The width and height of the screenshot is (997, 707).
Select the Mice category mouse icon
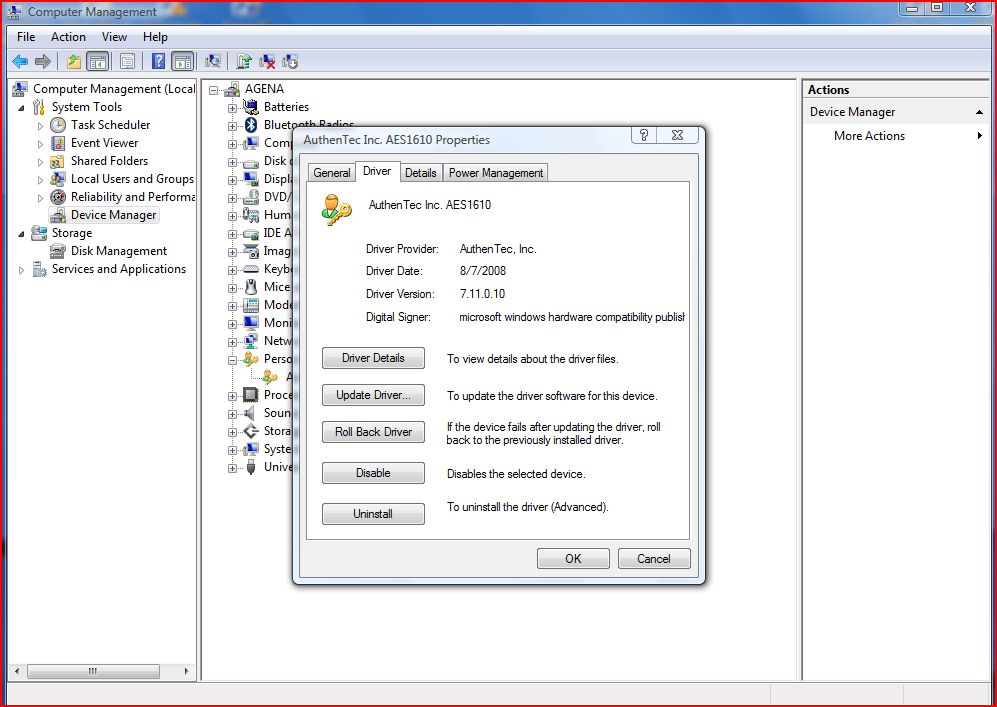(251, 287)
